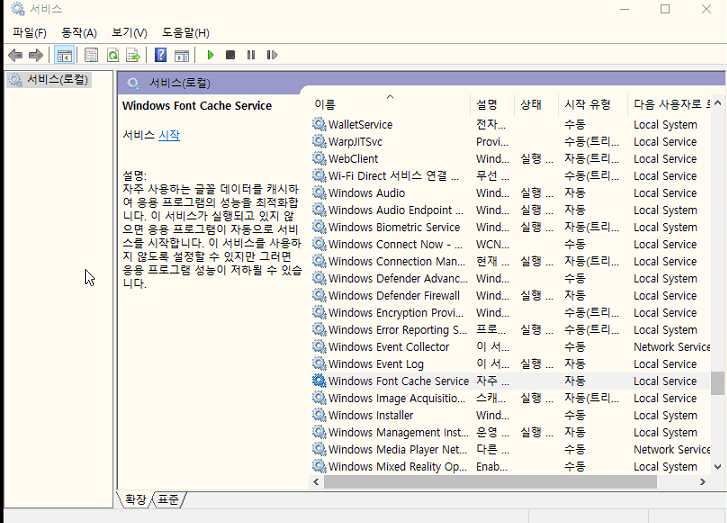Select the Windows Image Acquisitio... row
Screen dimensions: 727x523
[510, 398]
